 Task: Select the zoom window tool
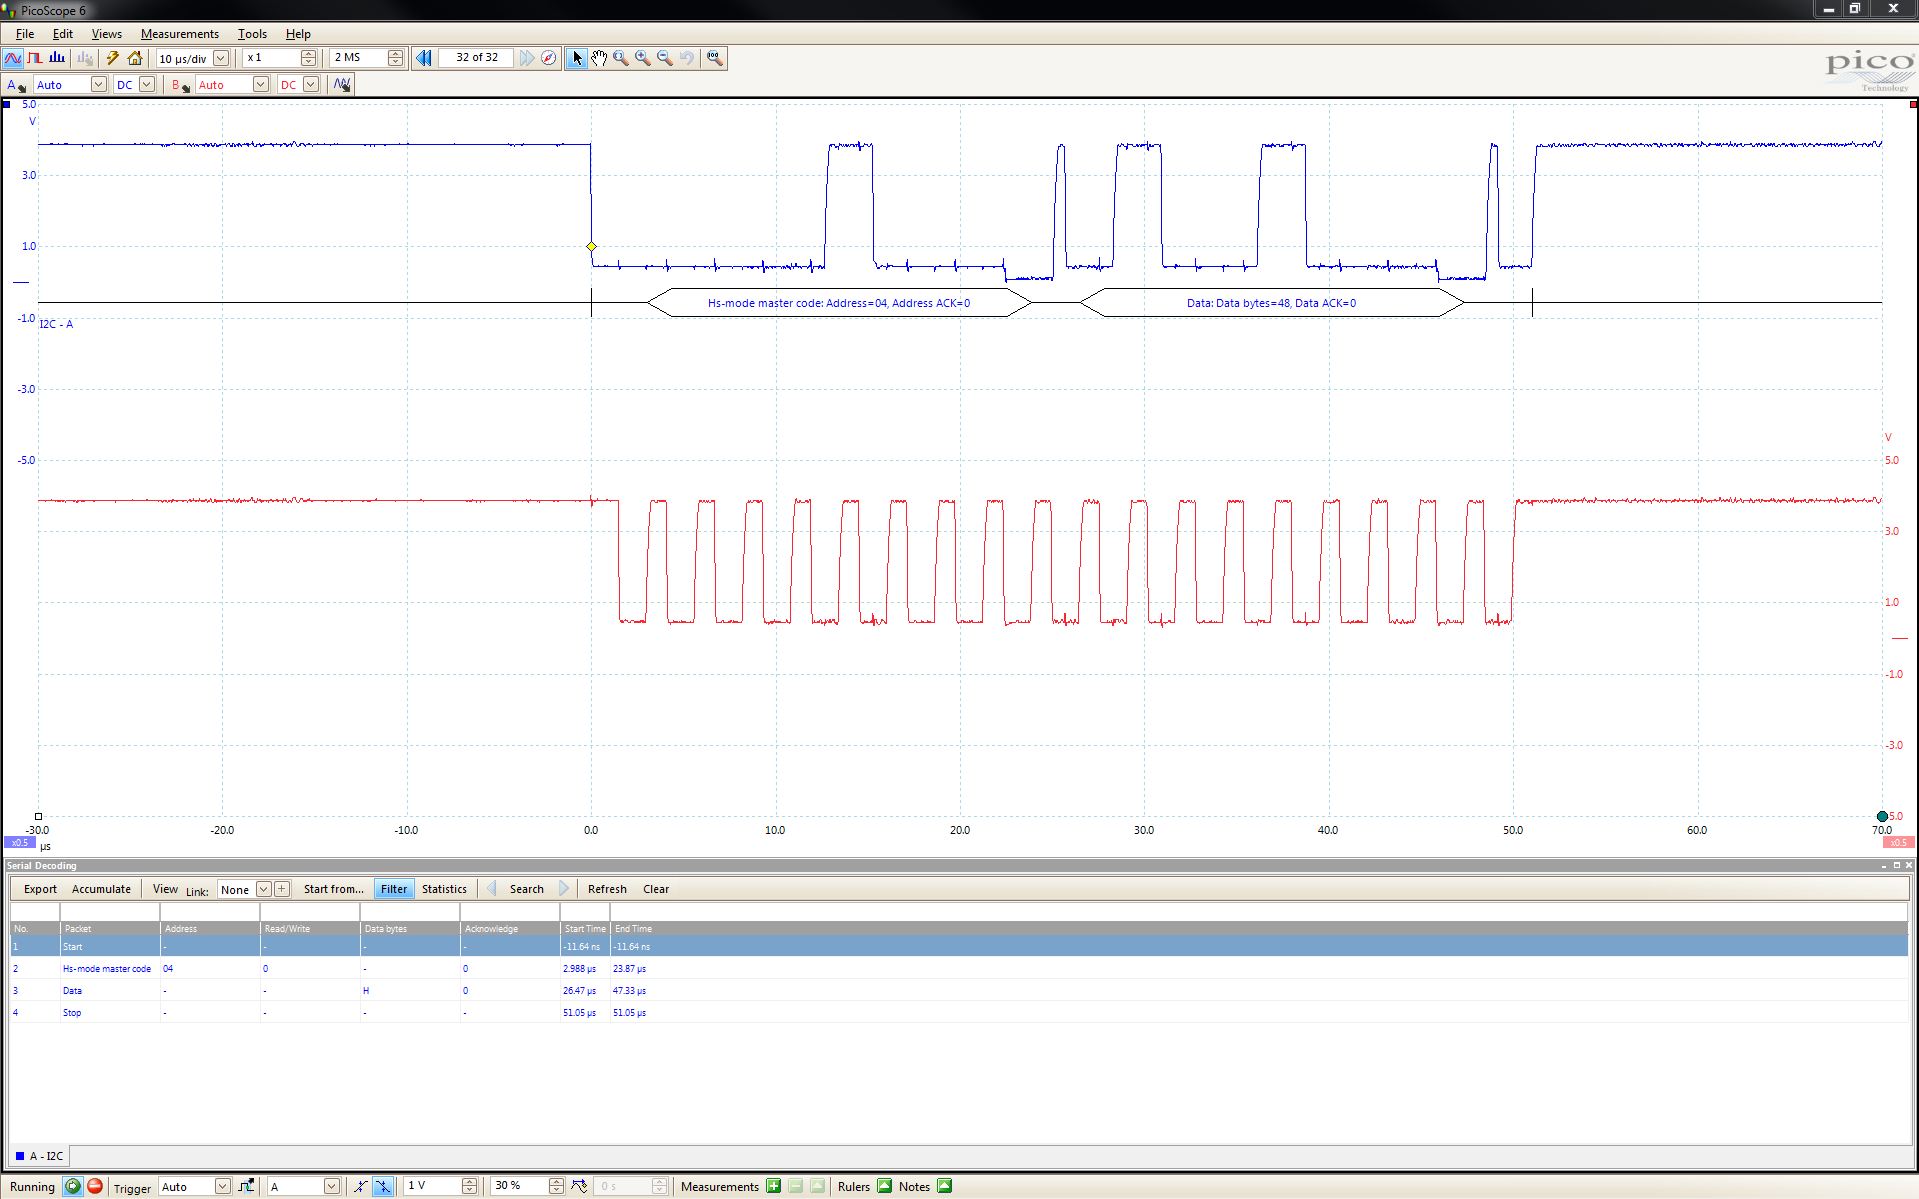(x=621, y=58)
